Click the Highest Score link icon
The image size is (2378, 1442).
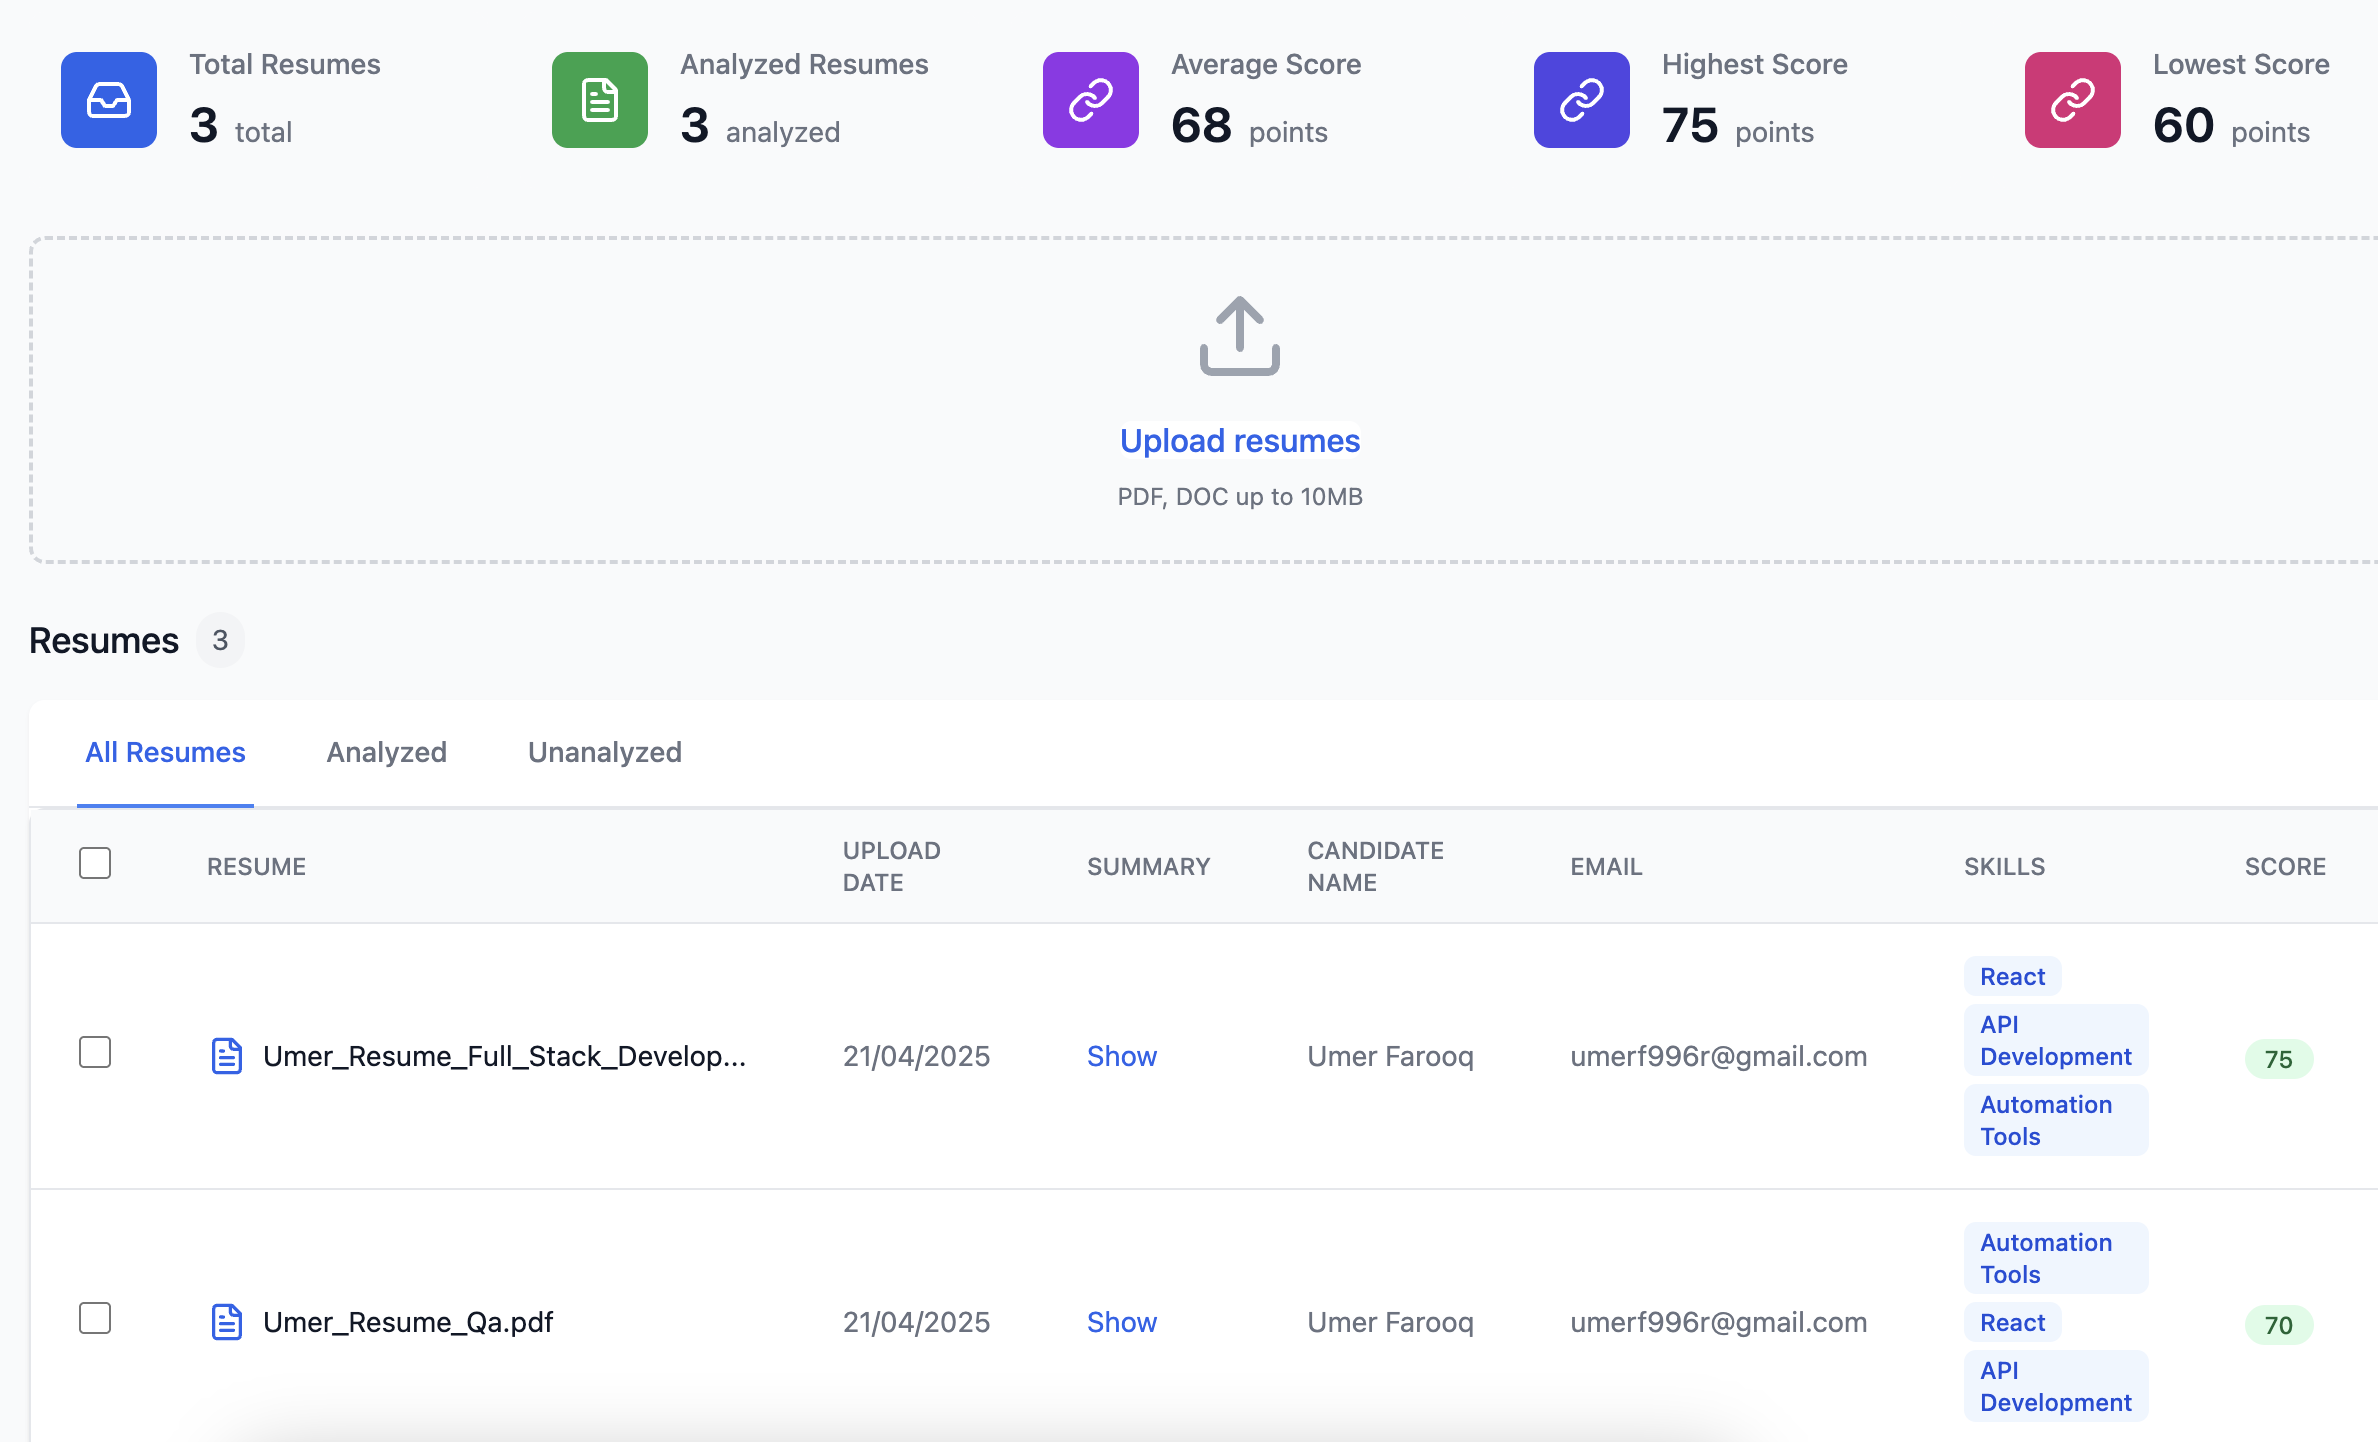pyautogui.click(x=1582, y=100)
